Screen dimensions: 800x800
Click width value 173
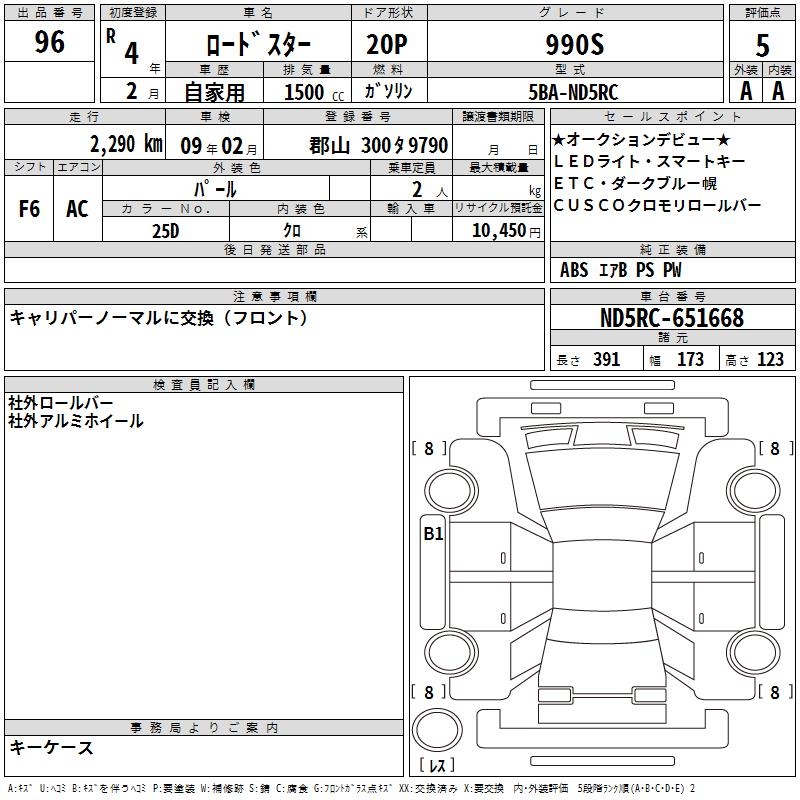pyautogui.click(x=690, y=360)
